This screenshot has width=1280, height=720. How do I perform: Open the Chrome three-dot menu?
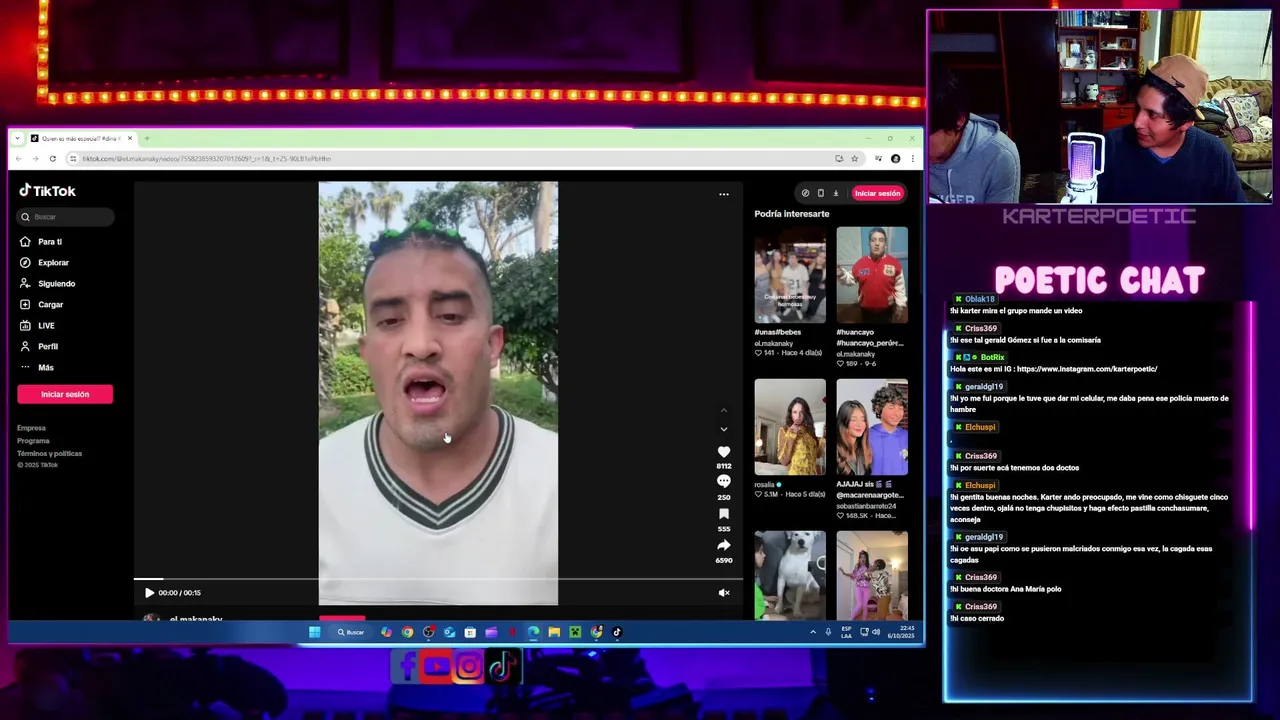tap(911, 159)
